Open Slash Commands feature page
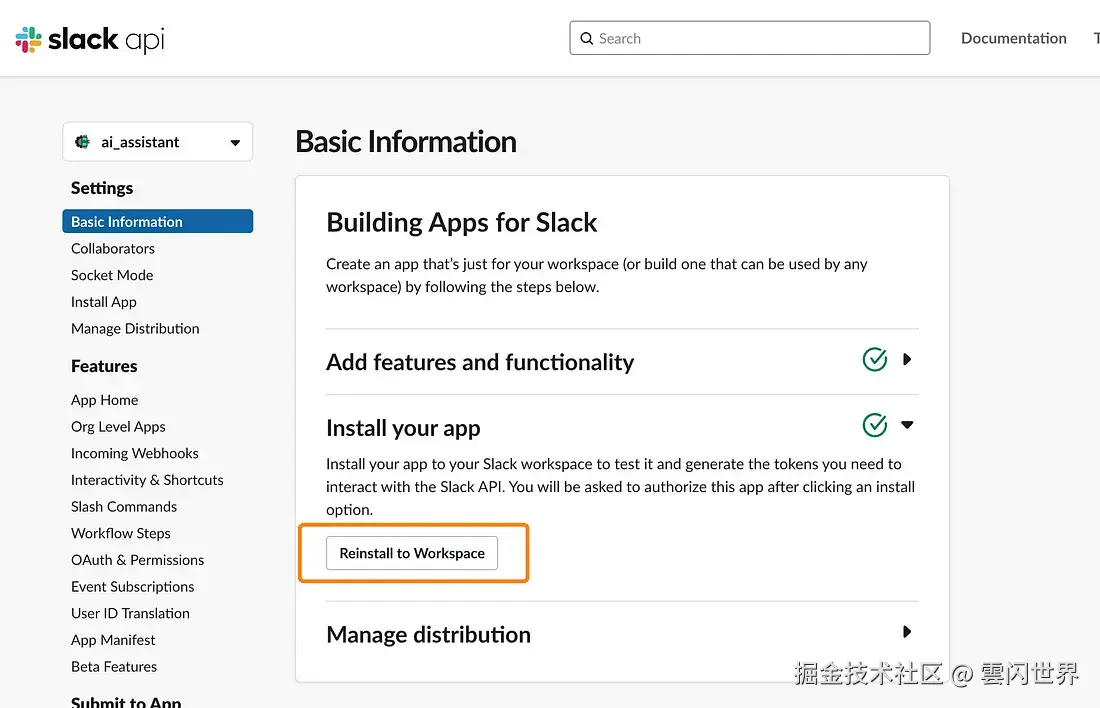 [124, 507]
